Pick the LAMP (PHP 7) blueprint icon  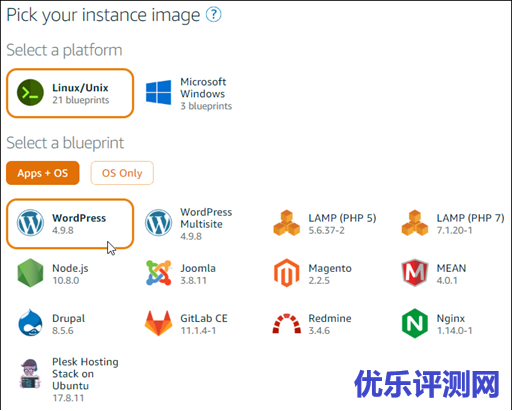pyautogui.click(x=415, y=223)
